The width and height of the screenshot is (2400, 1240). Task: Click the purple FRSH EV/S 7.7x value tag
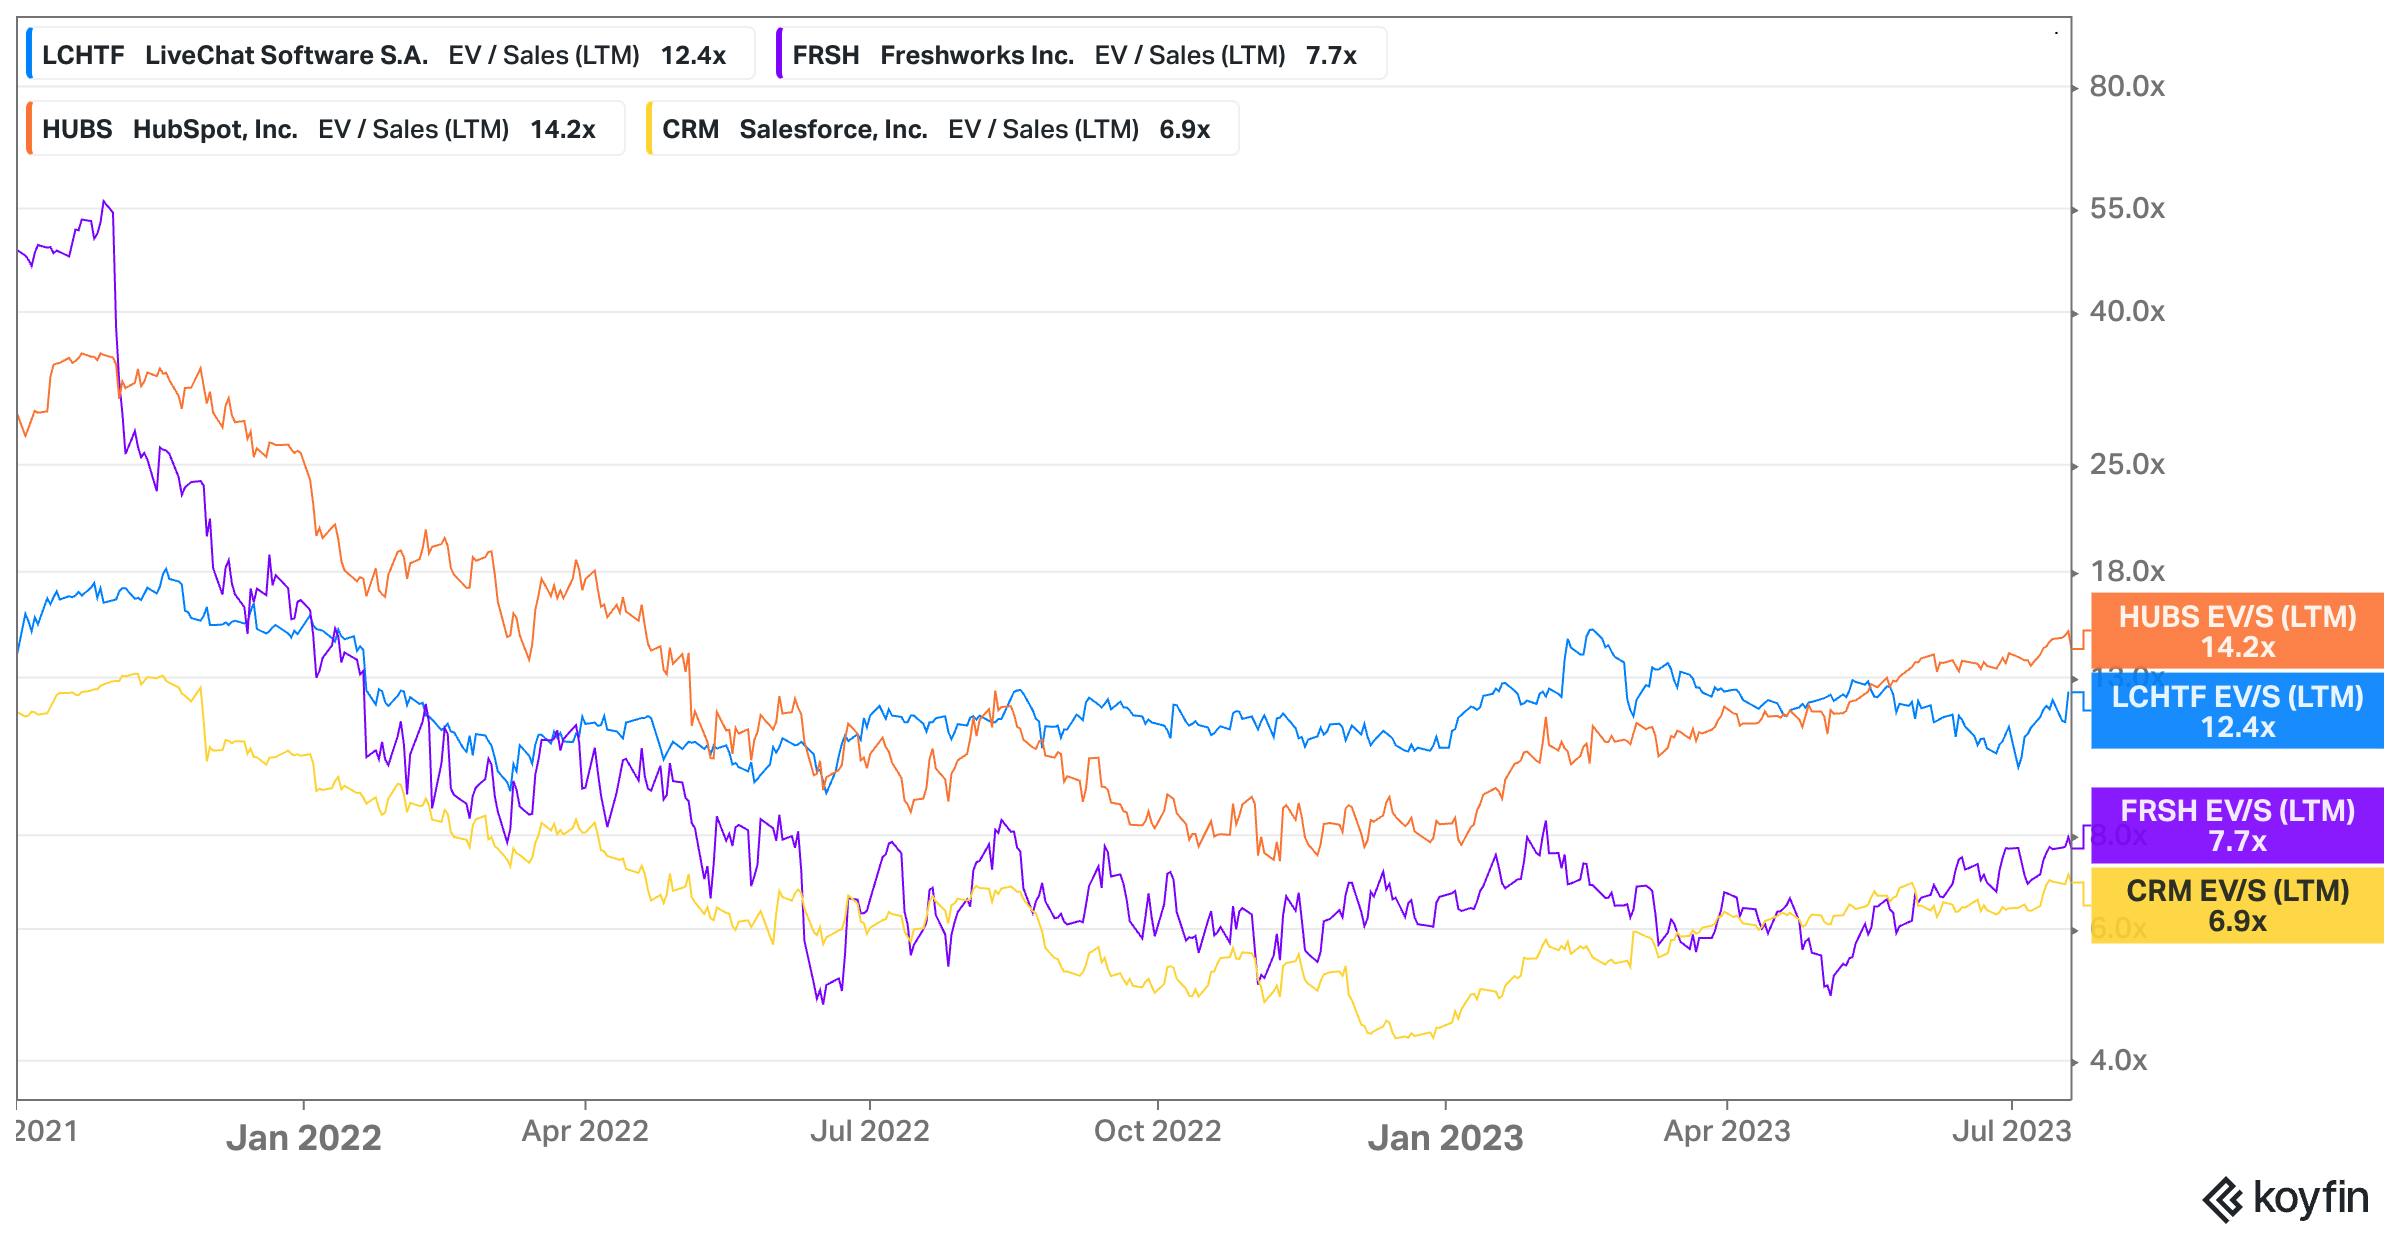2237,825
